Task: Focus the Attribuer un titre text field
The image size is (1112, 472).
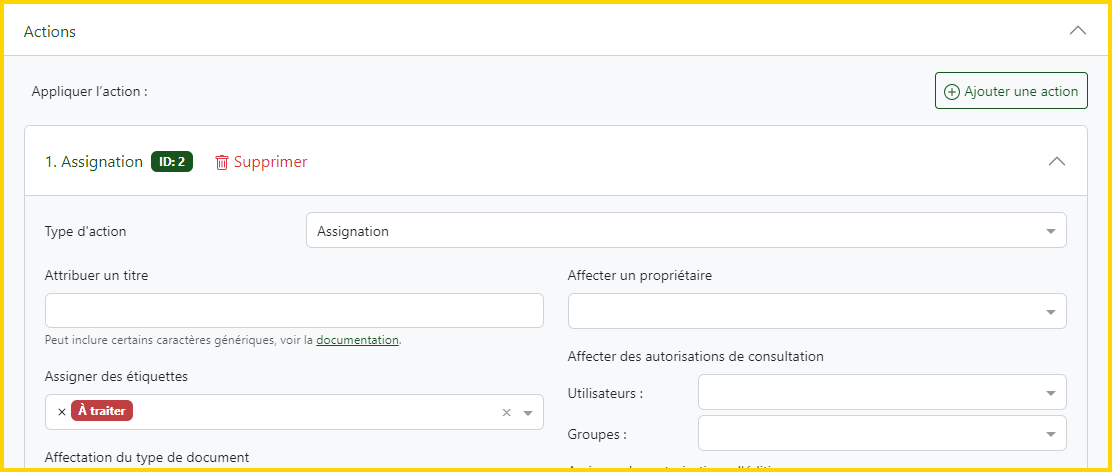Action: [294, 311]
